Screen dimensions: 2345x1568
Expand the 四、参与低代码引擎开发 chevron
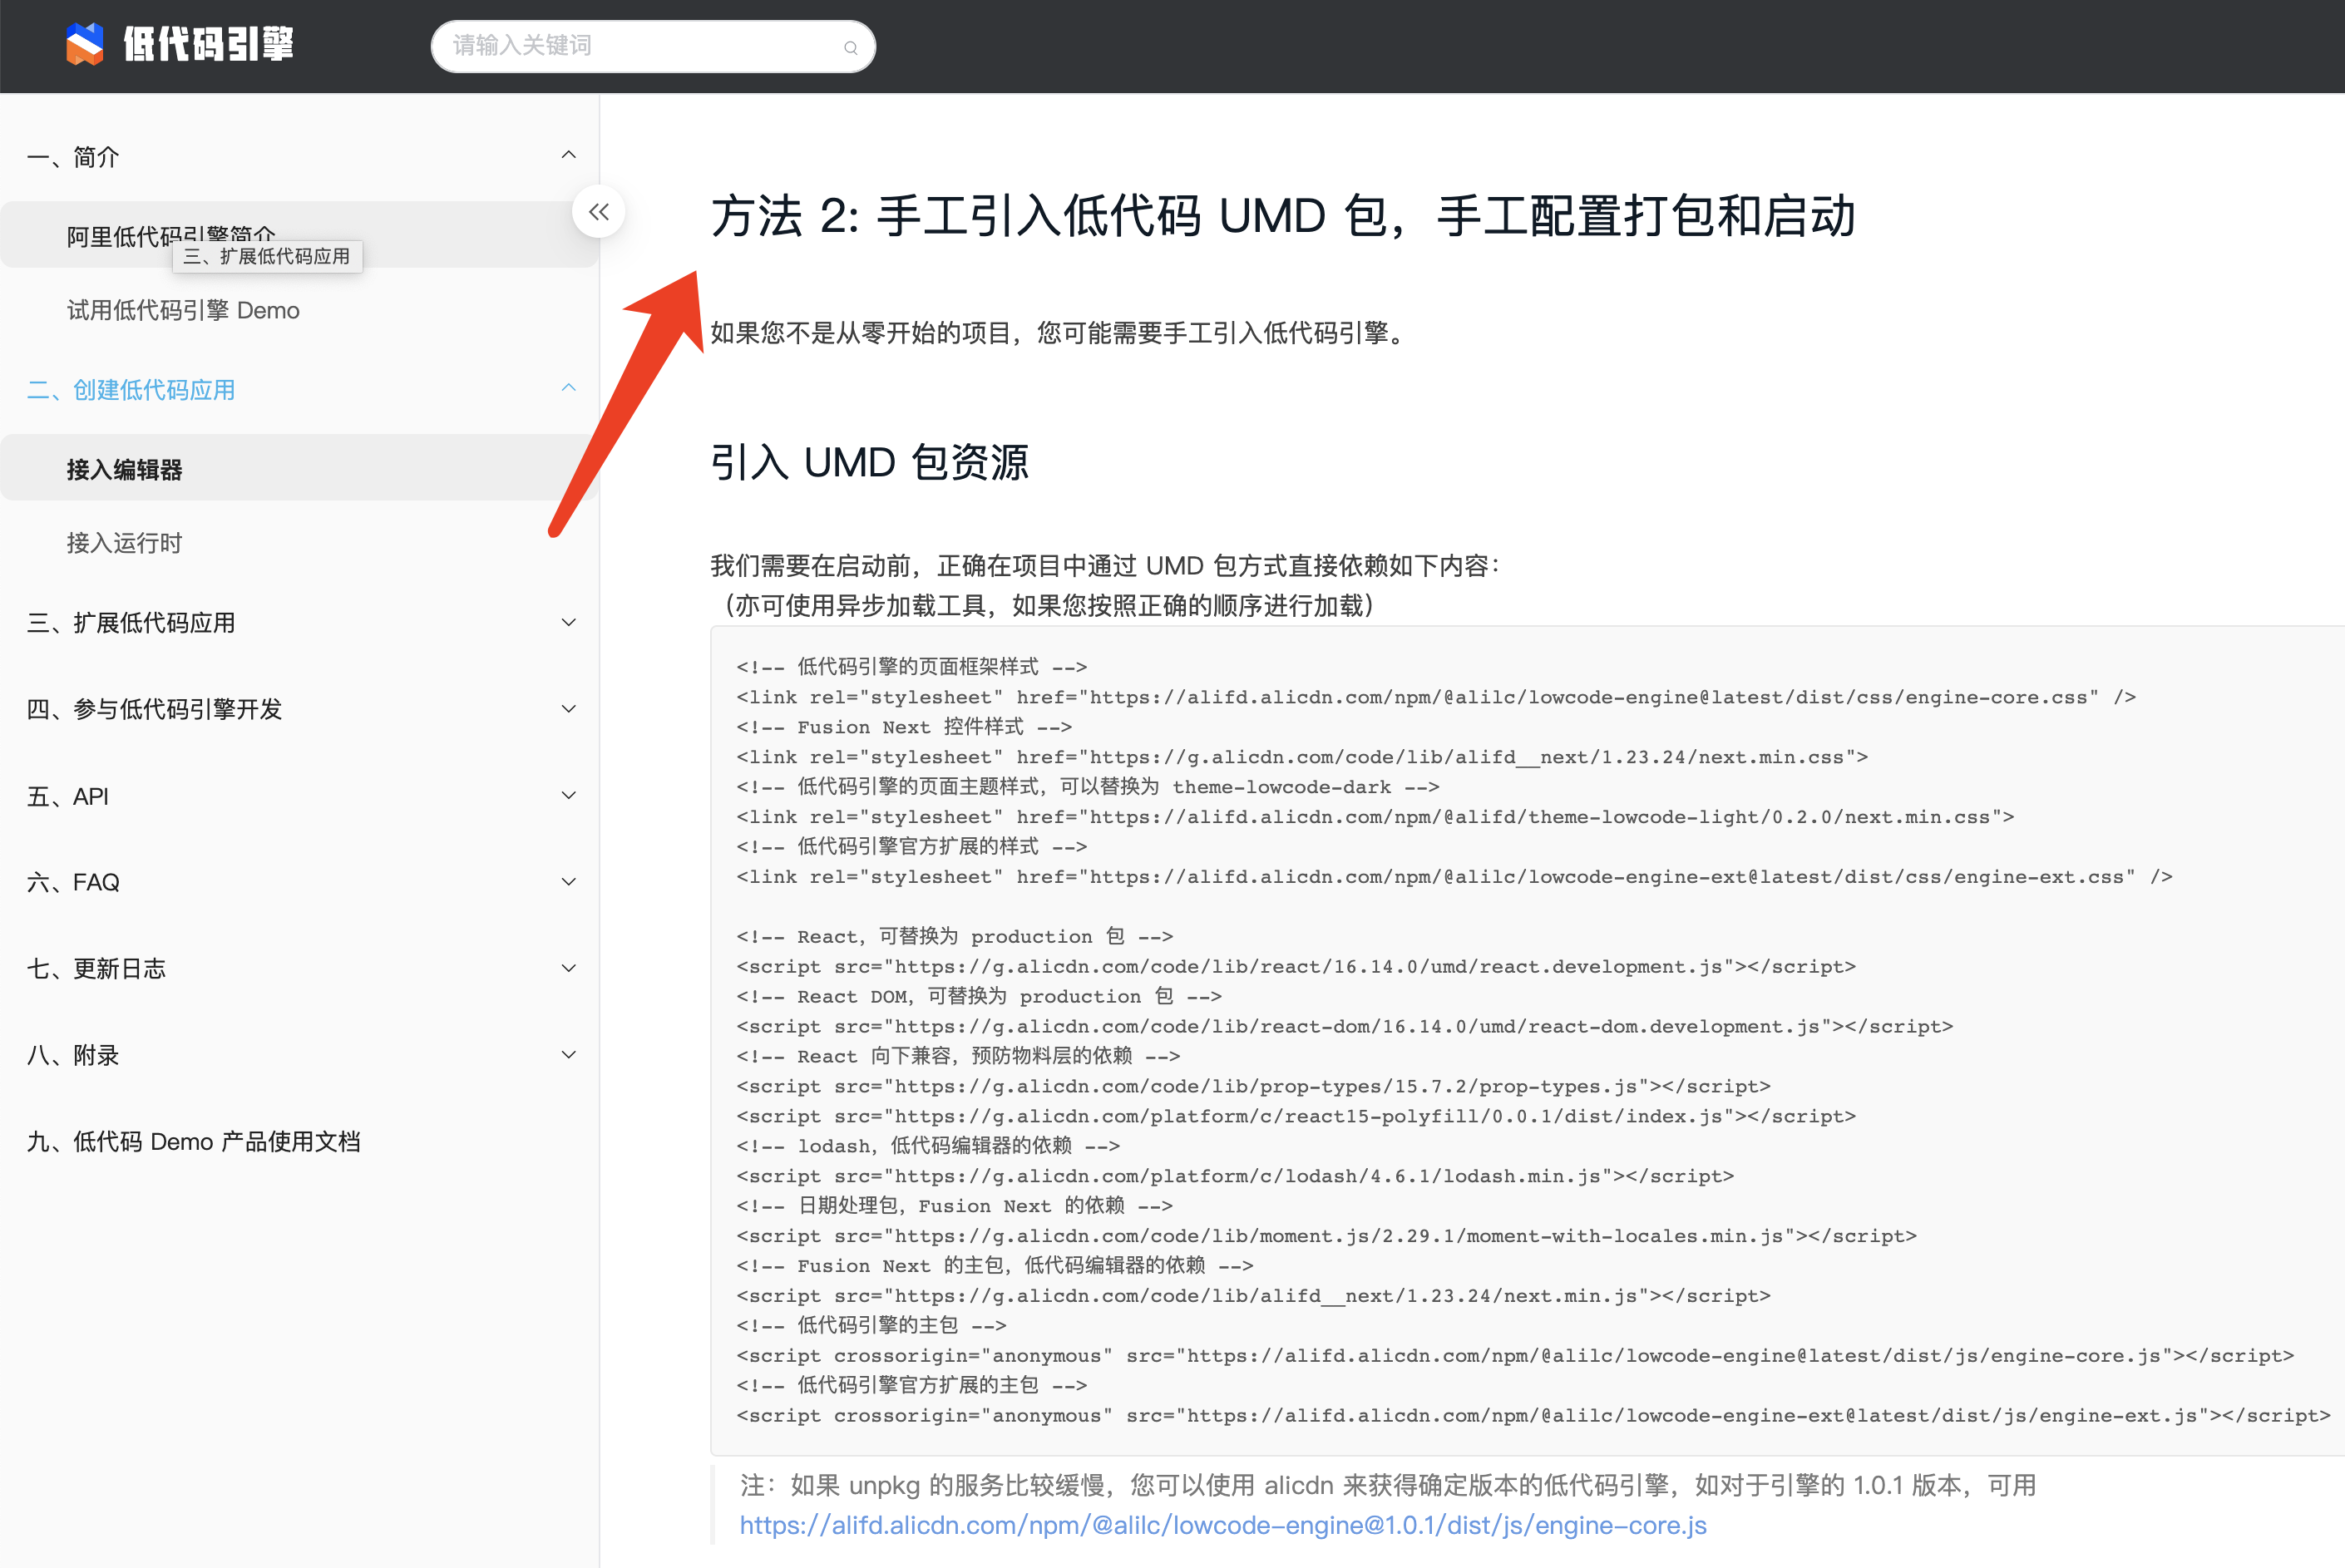tap(568, 708)
